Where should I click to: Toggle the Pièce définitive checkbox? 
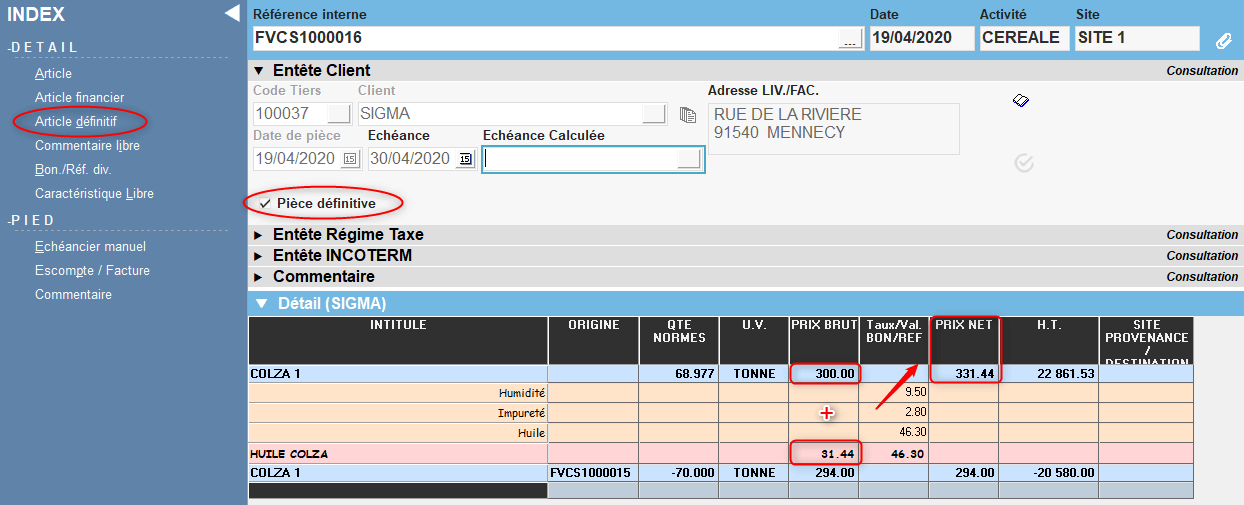pyautogui.click(x=264, y=203)
